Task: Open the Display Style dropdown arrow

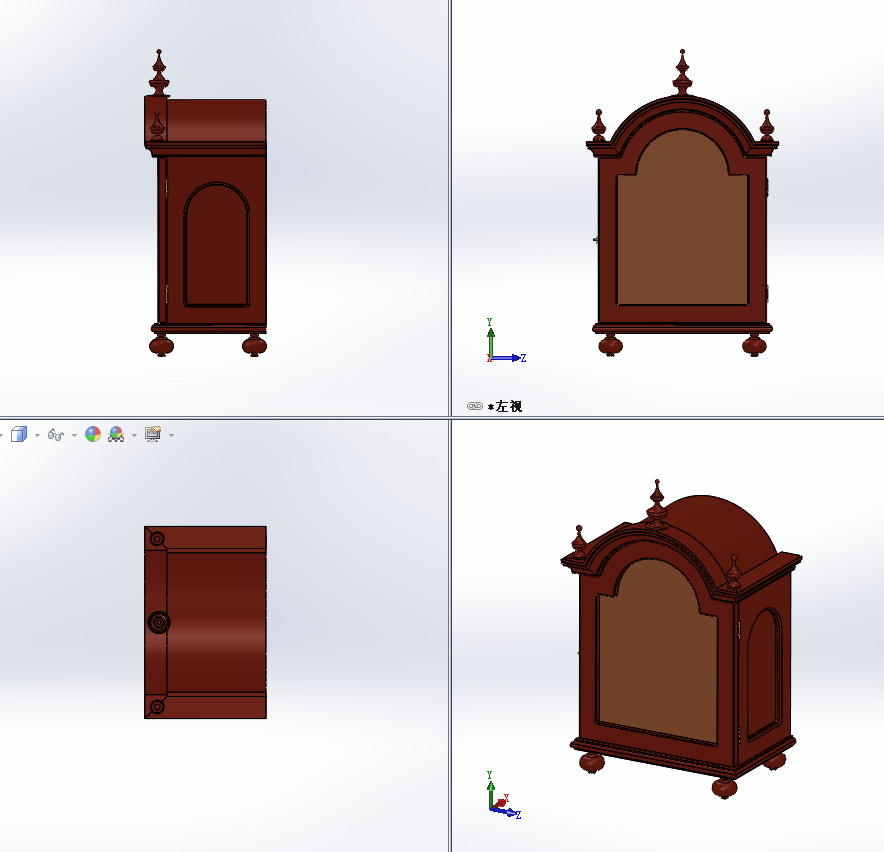Action: click(x=37, y=435)
